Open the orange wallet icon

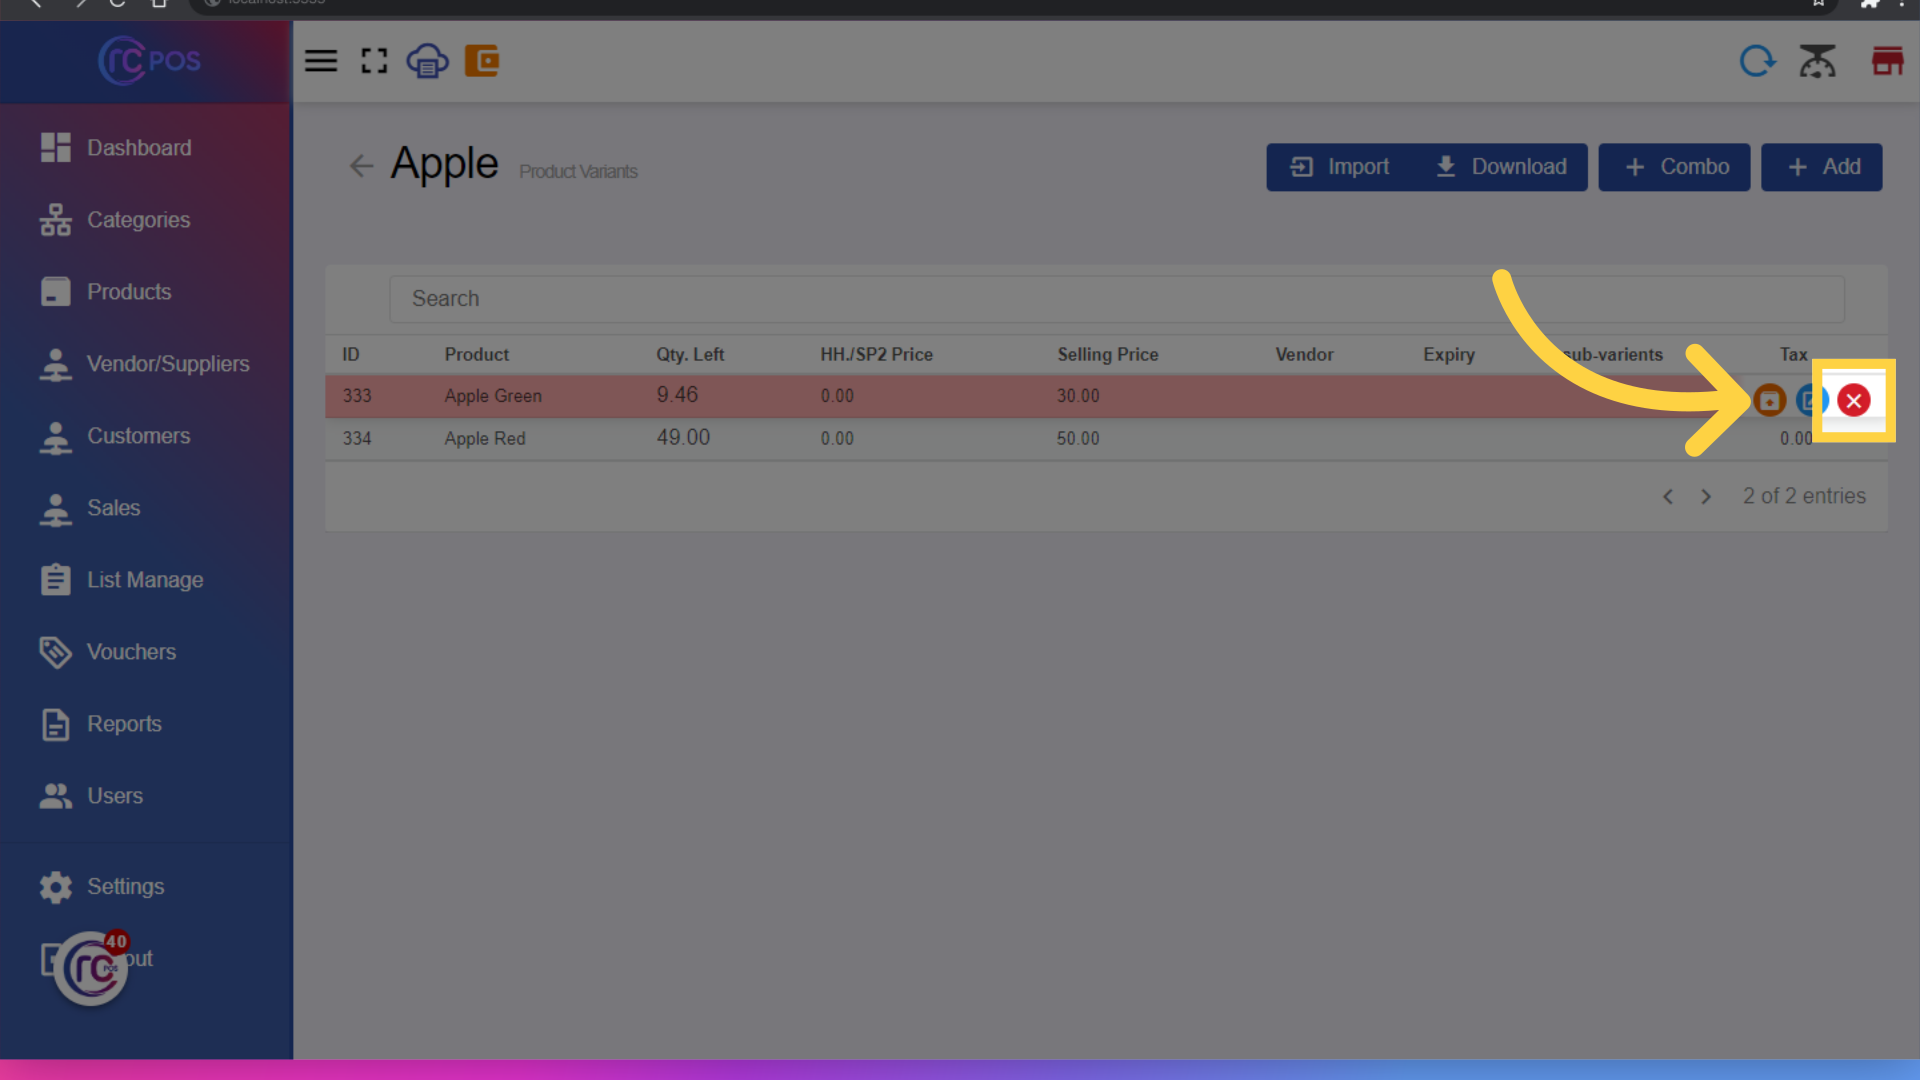pyautogui.click(x=482, y=61)
